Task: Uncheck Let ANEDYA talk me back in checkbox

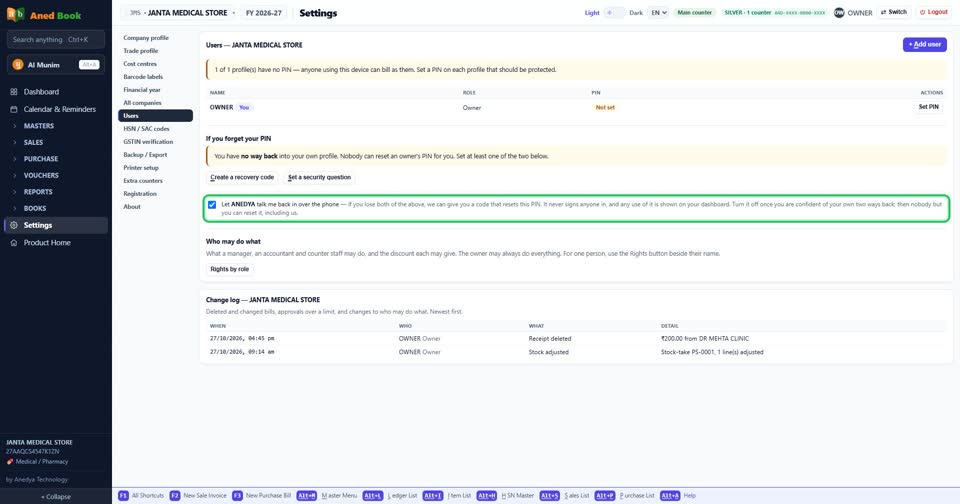Action: [212, 205]
